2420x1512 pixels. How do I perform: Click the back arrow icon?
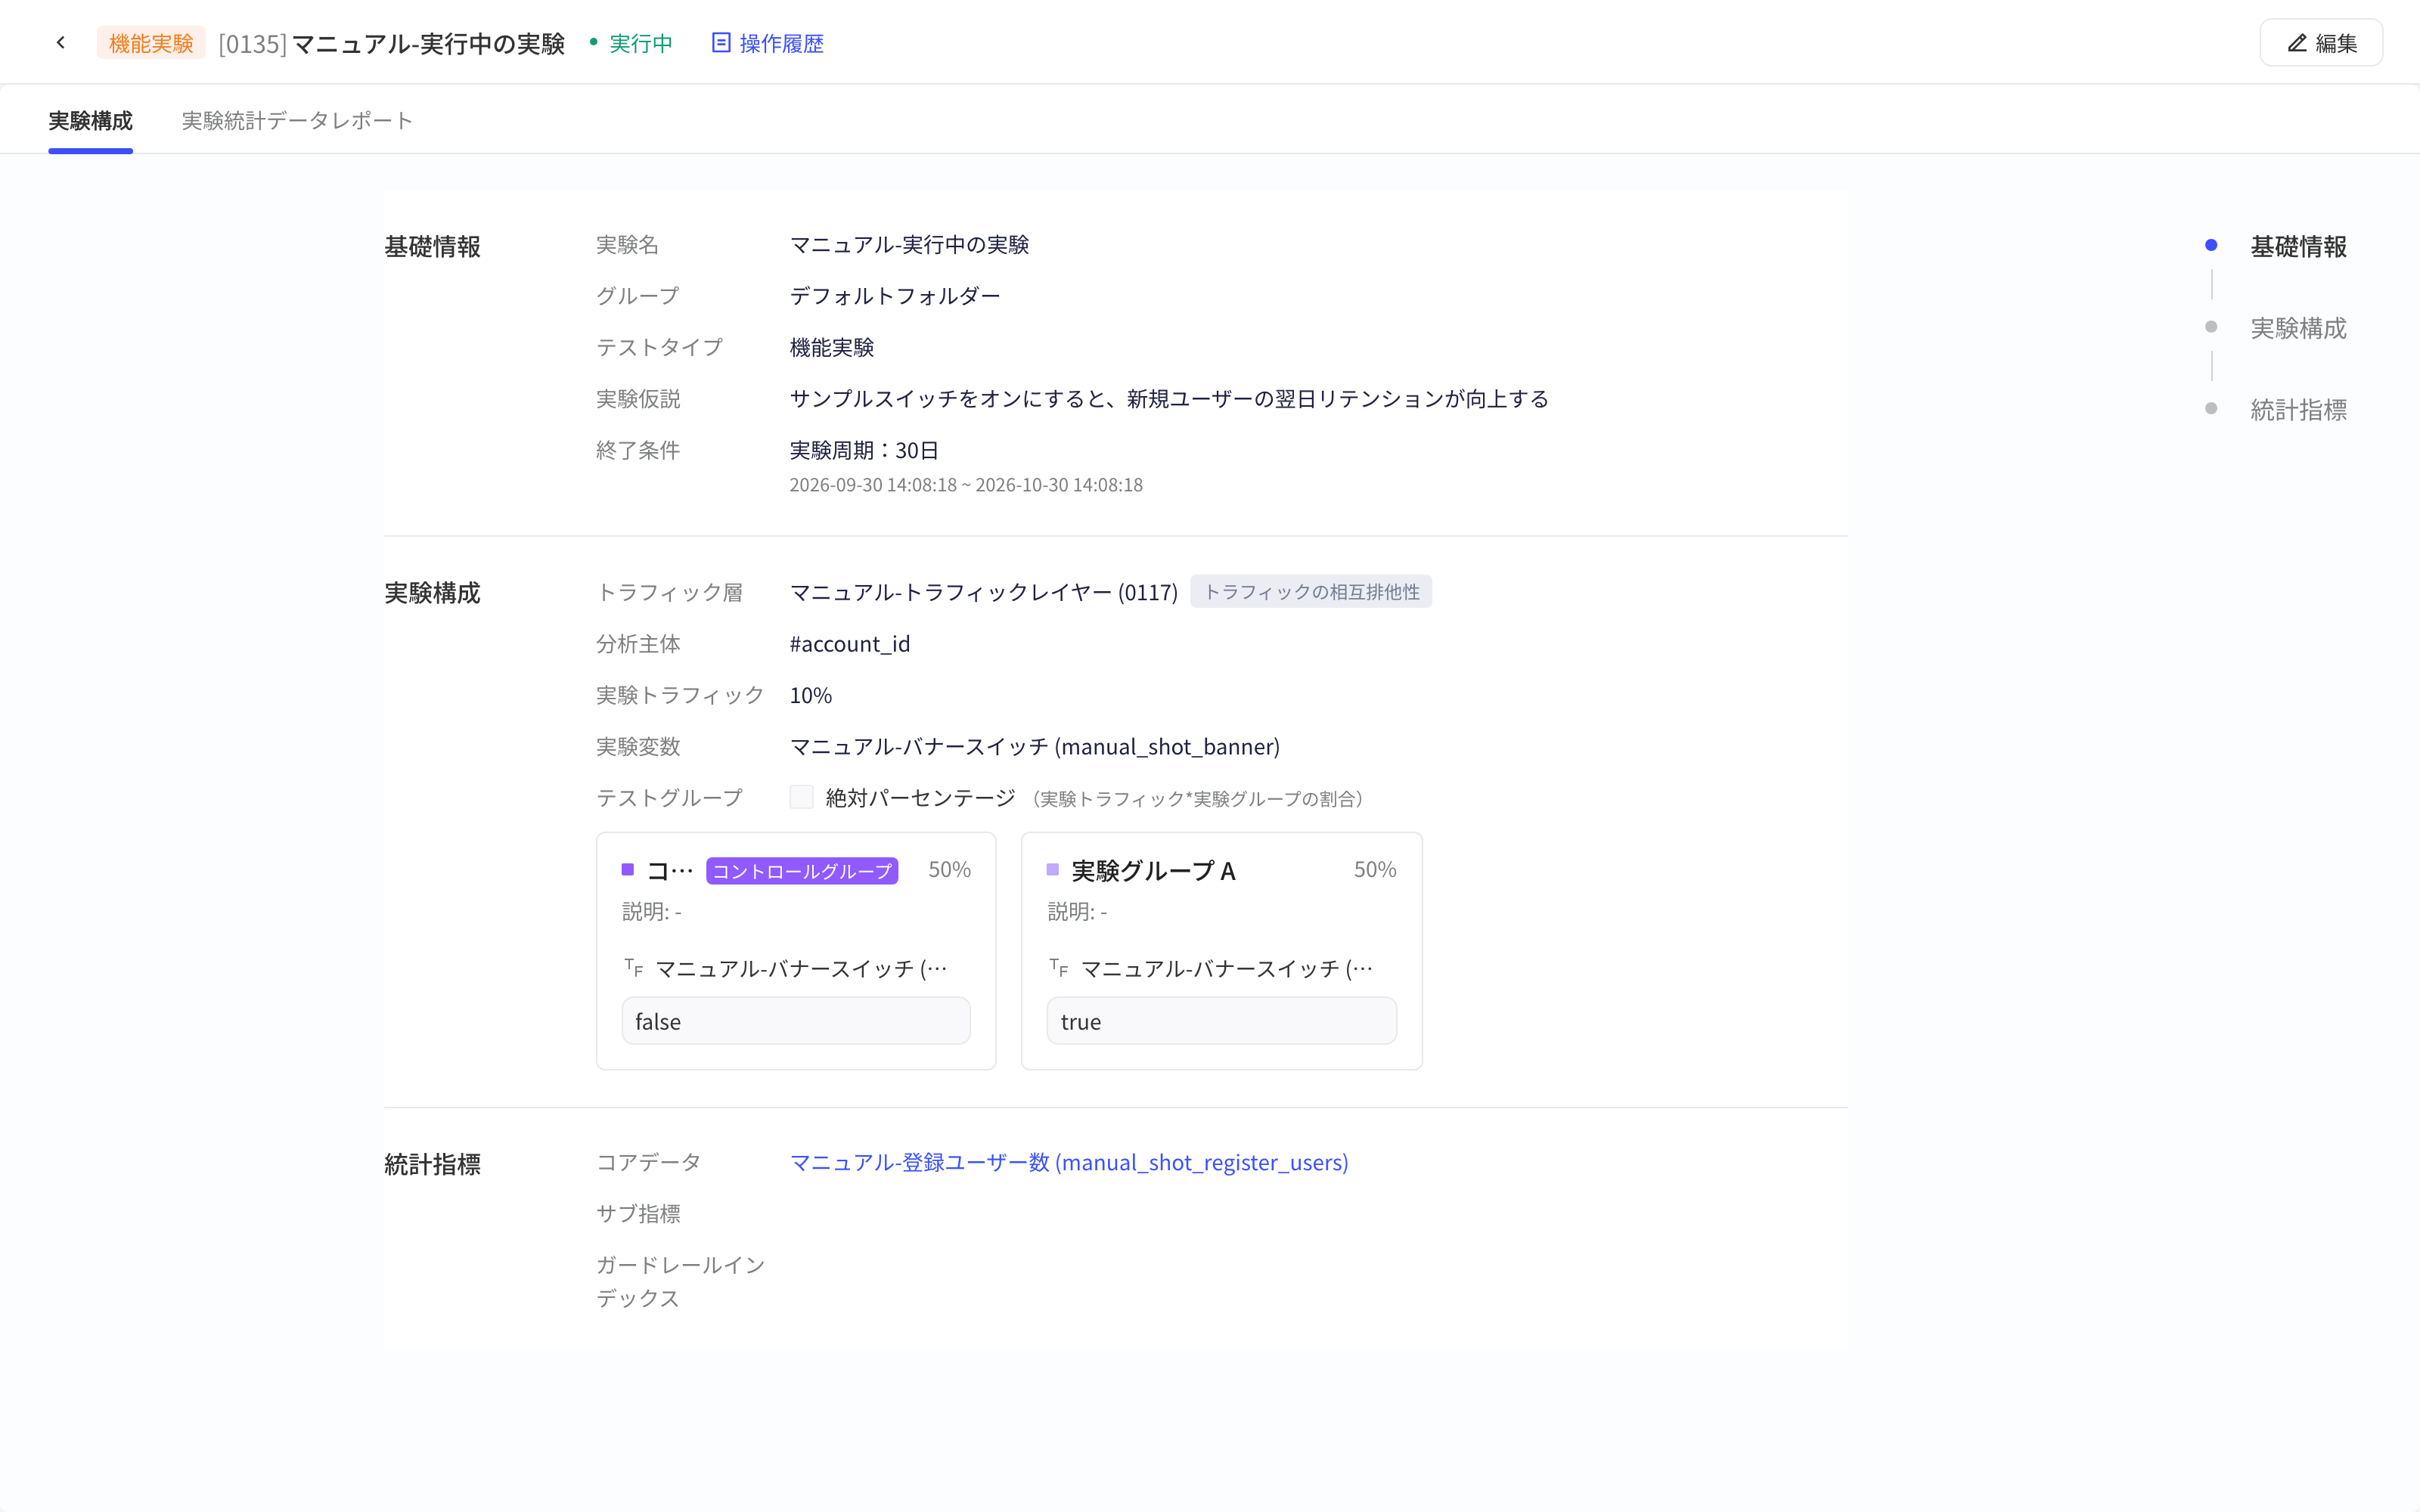coord(61,43)
